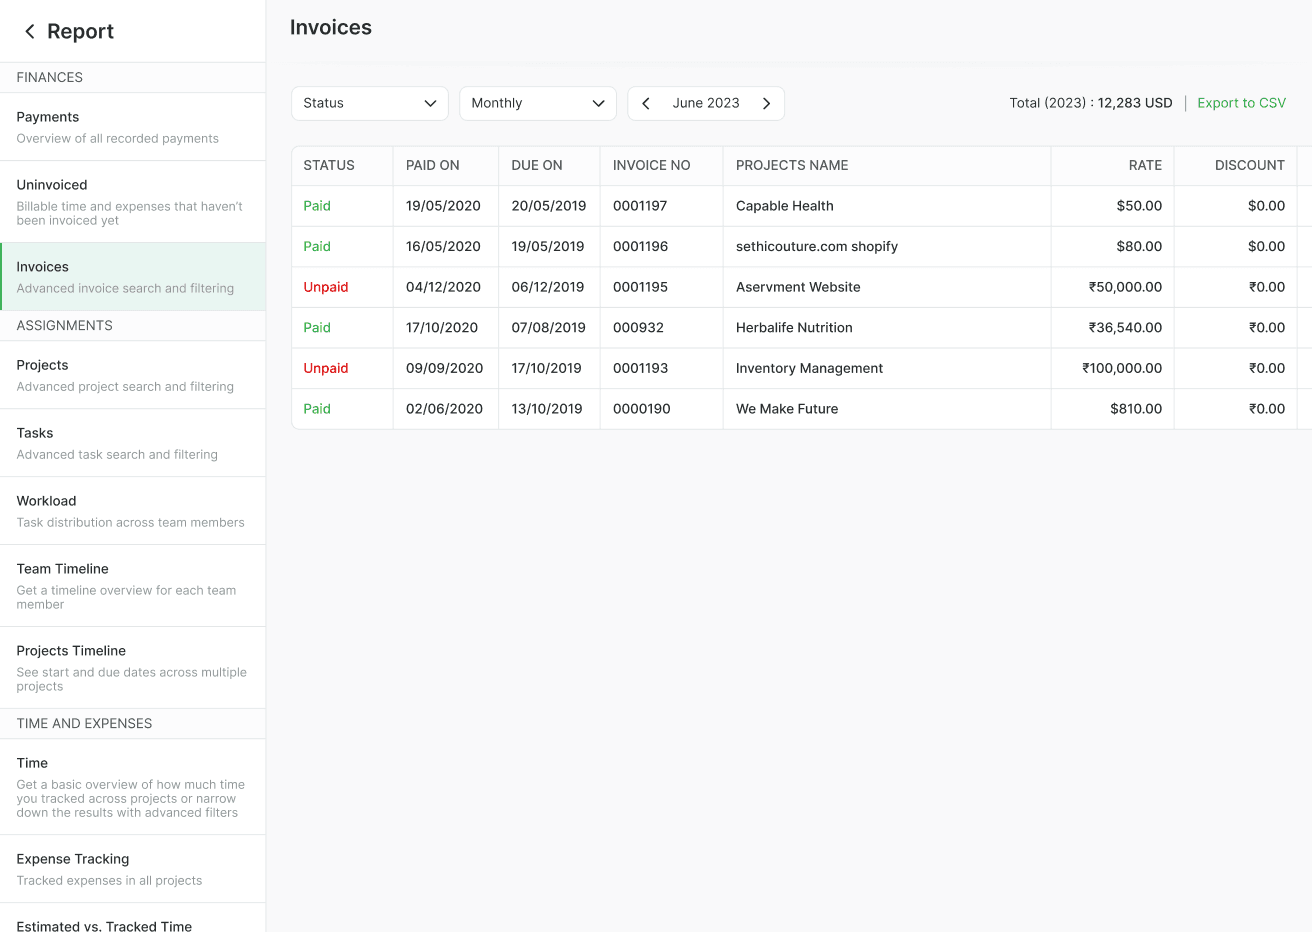Select Expense Tracking in the sidebar

[72, 859]
